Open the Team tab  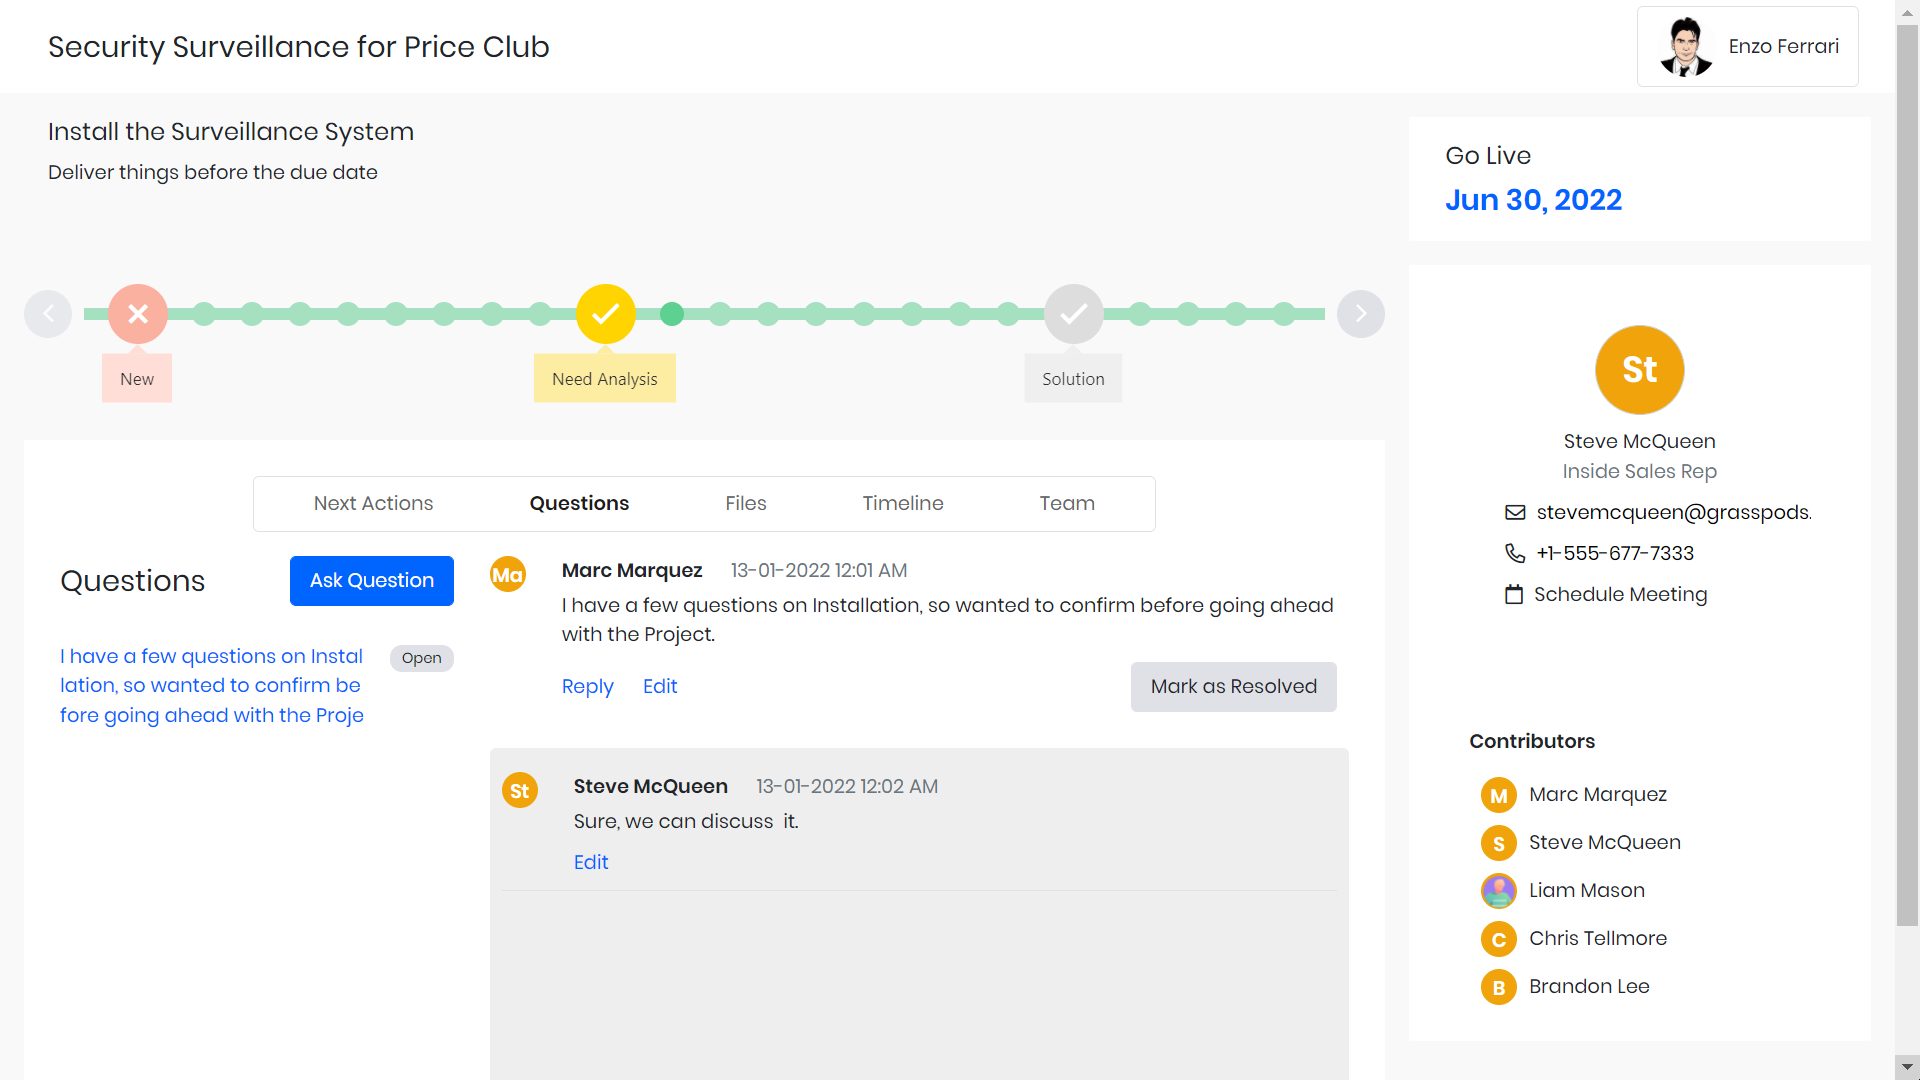pyautogui.click(x=1066, y=504)
